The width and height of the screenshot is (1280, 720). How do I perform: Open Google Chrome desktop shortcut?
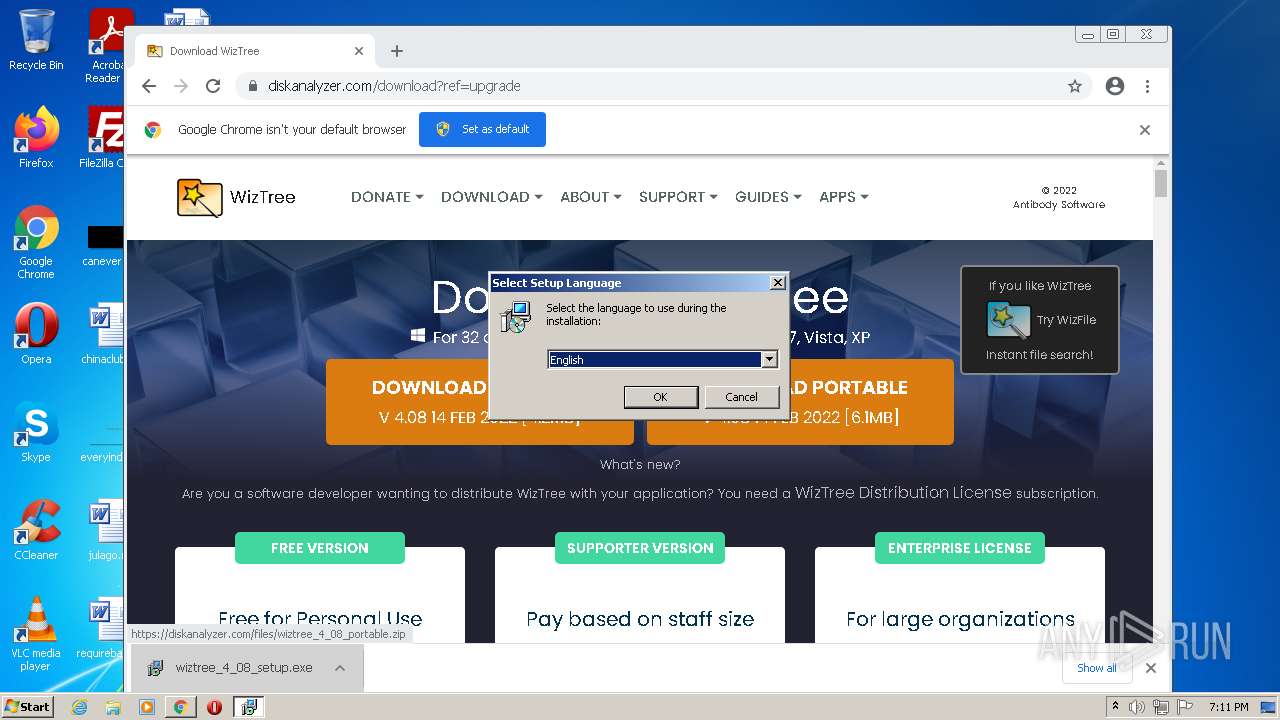[x=36, y=242]
